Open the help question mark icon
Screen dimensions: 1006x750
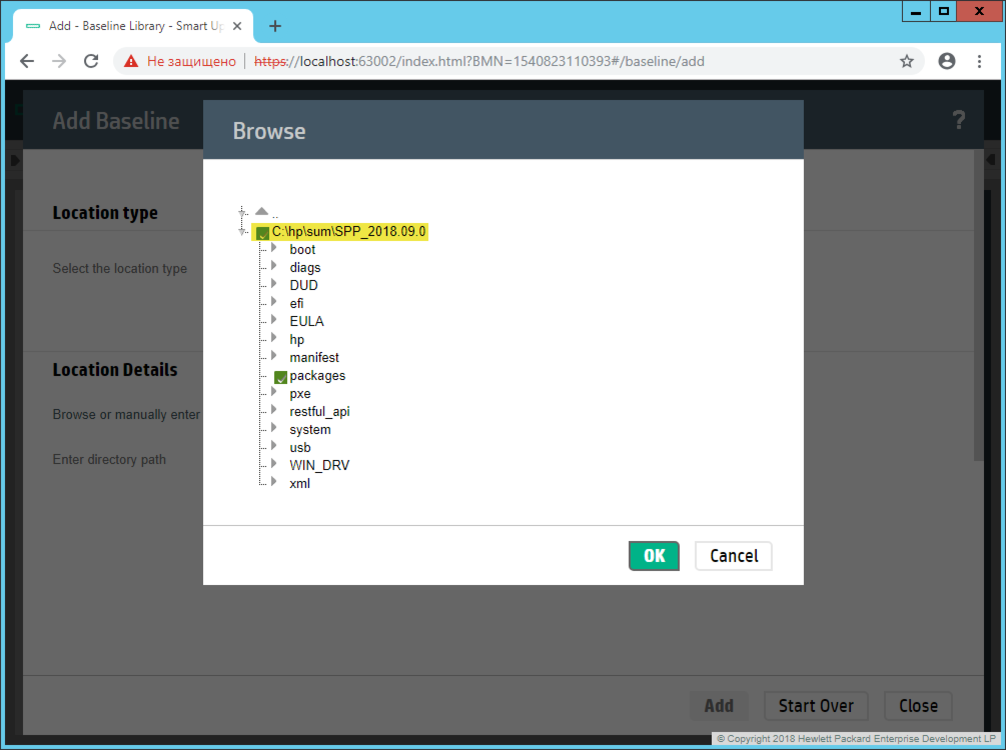[x=959, y=120]
